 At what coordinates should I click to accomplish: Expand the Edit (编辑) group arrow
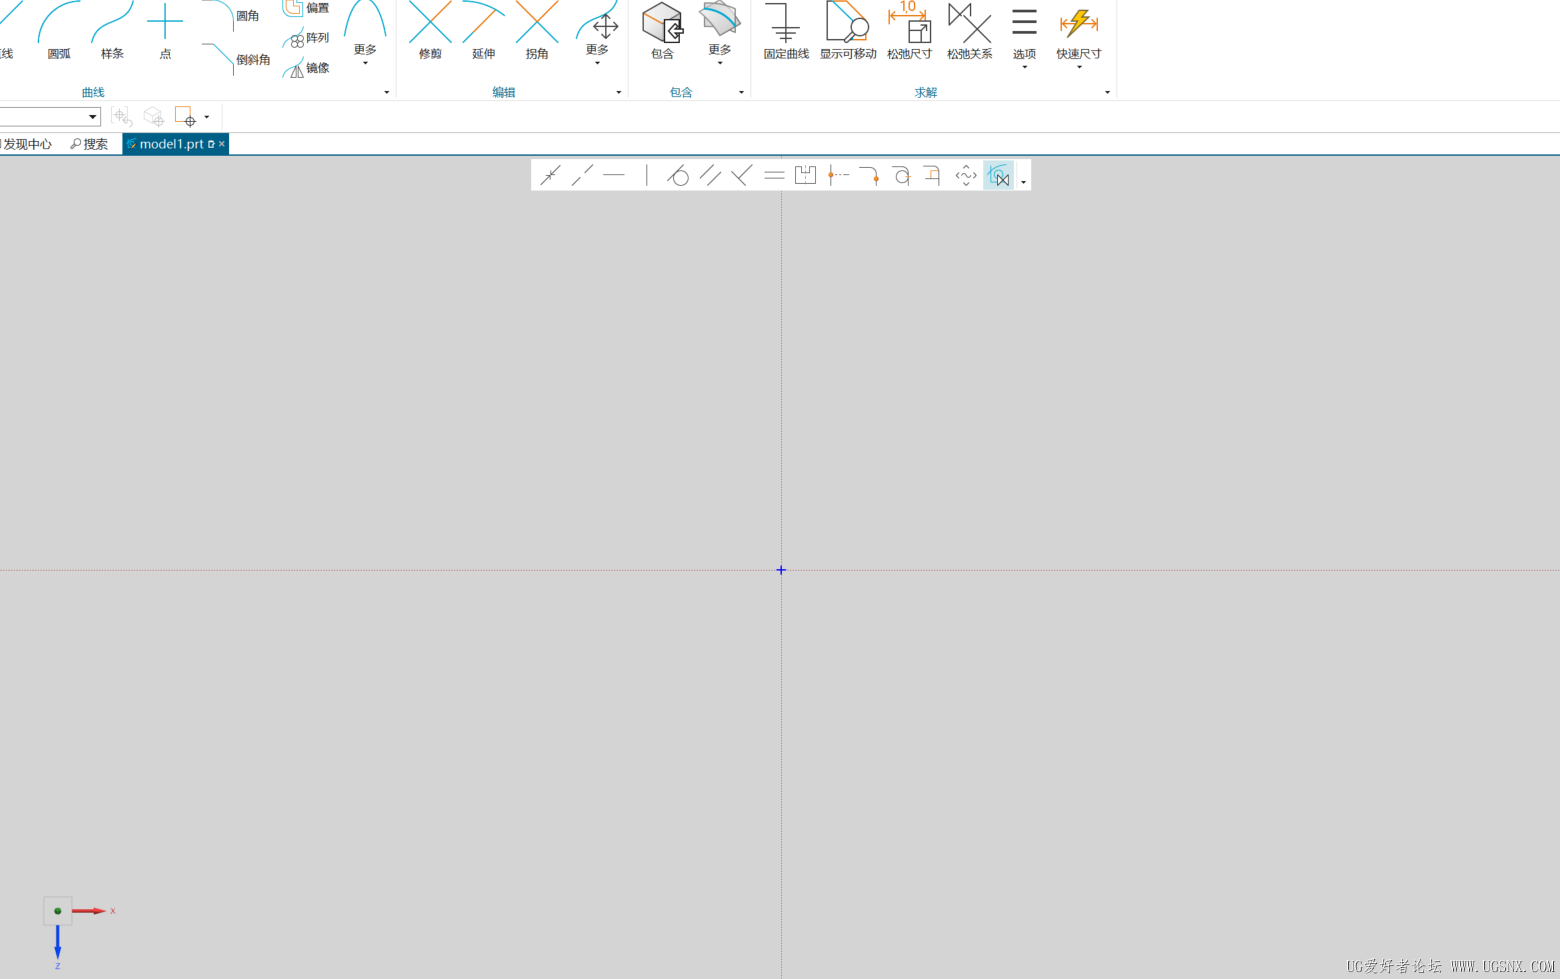pyautogui.click(x=618, y=92)
